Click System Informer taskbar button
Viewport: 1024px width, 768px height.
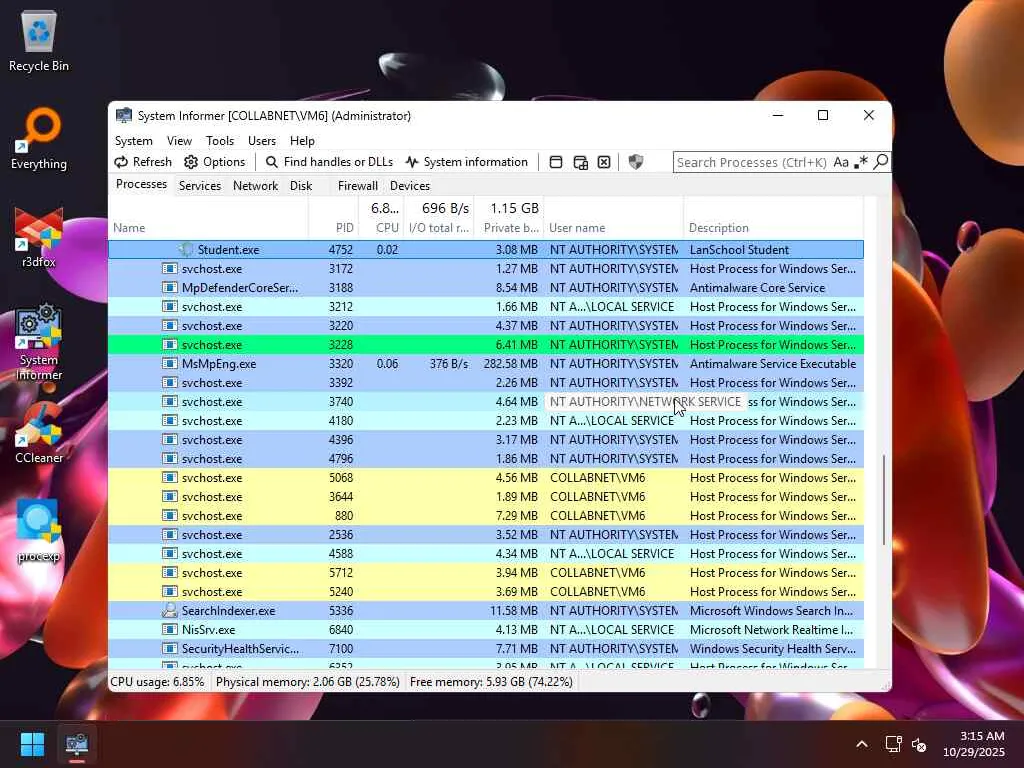click(x=76, y=744)
